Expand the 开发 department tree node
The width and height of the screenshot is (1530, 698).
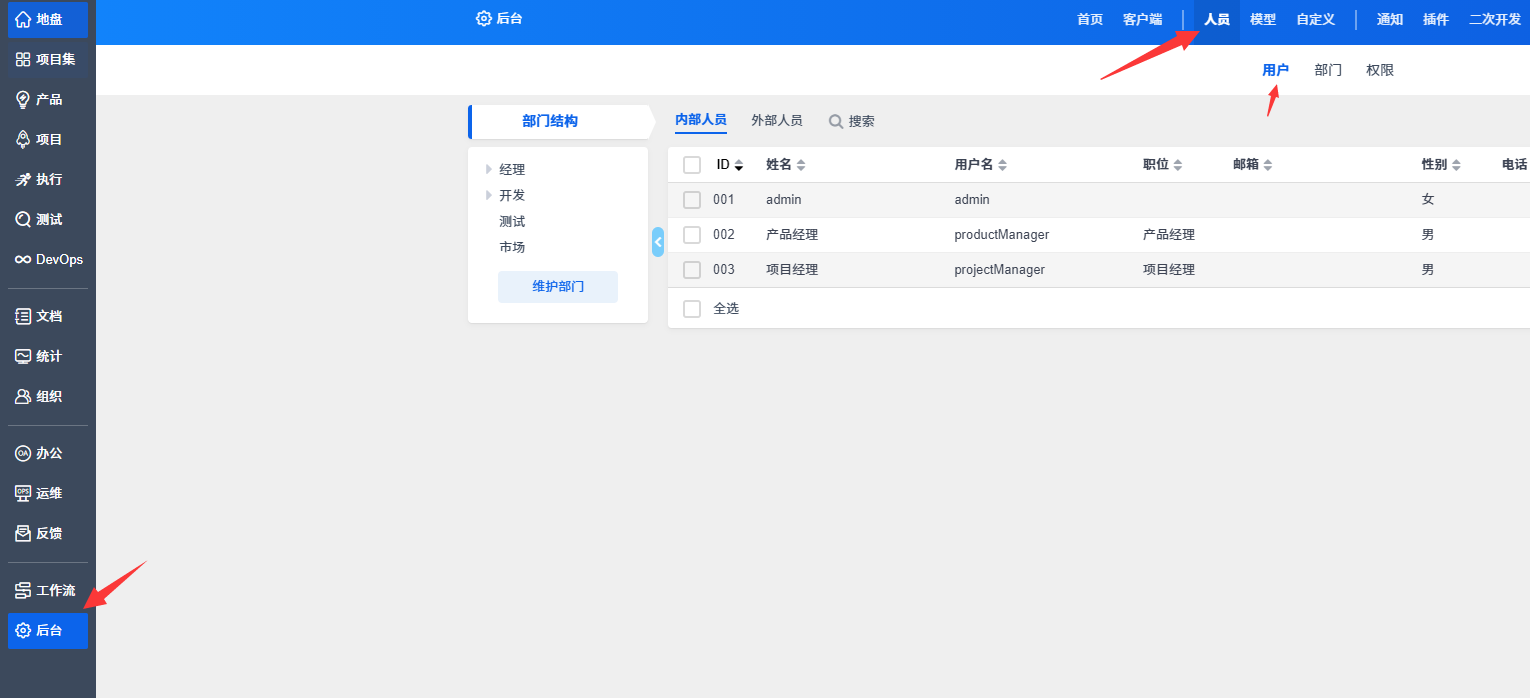(x=489, y=195)
